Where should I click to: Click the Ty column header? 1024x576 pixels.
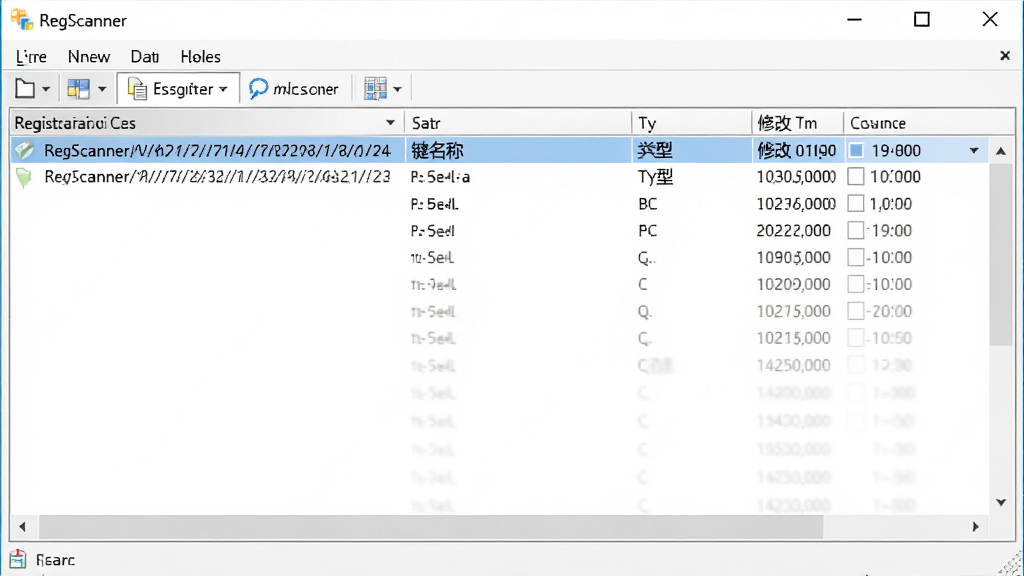click(x=692, y=123)
